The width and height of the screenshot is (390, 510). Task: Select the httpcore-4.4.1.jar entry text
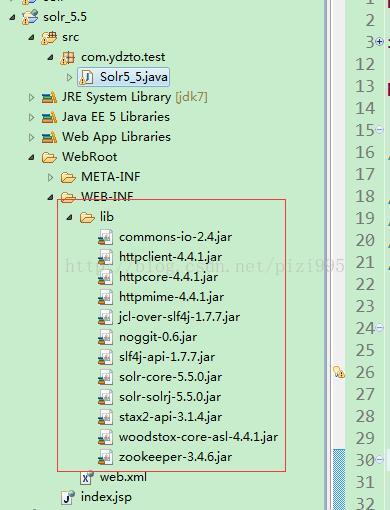pos(169,277)
